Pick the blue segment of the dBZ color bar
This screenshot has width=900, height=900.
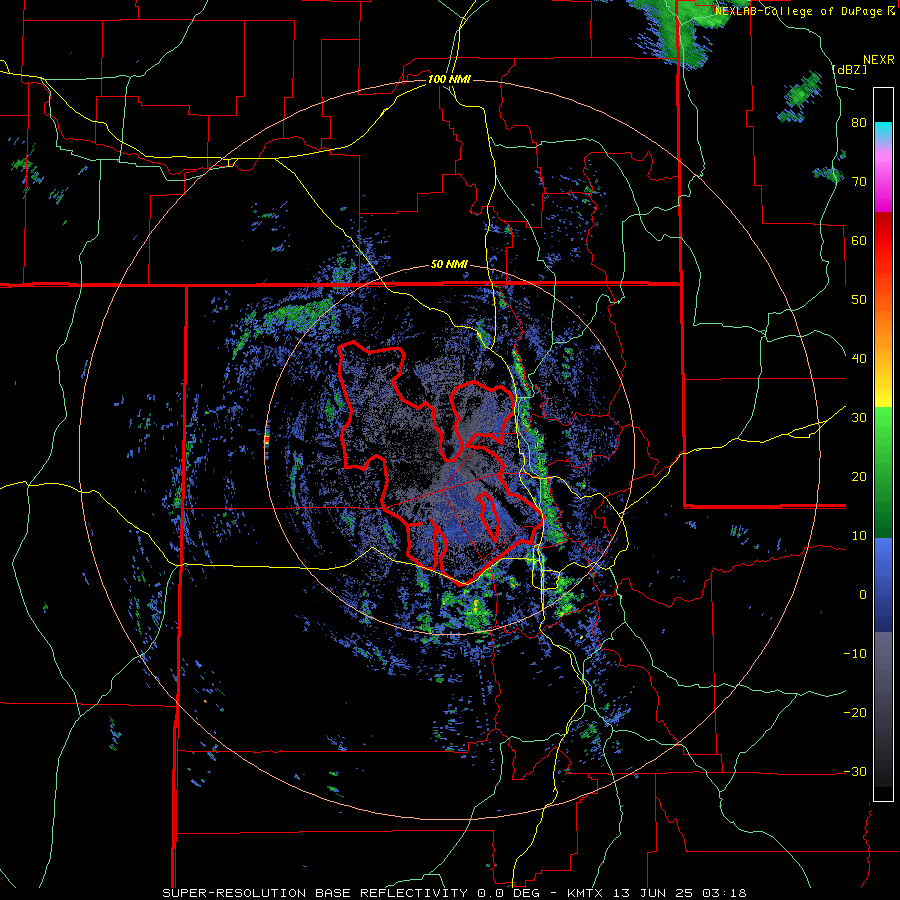tap(883, 585)
